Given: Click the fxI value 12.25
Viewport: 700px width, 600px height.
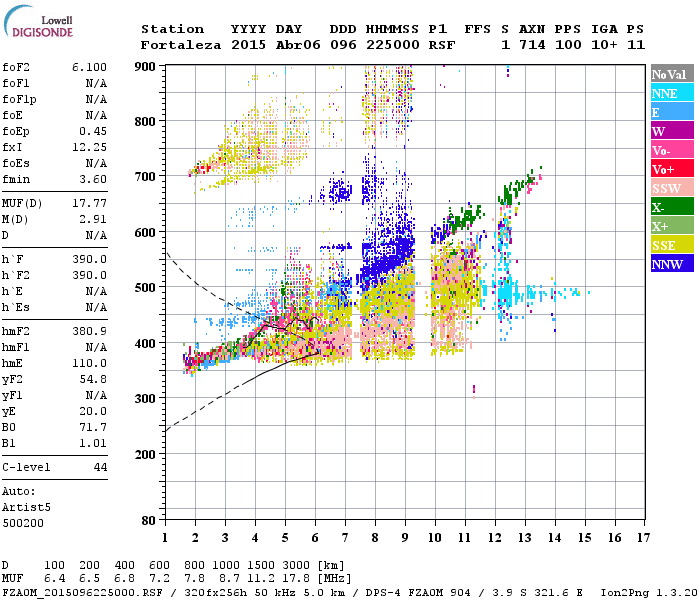Looking at the screenshot, I should coord(89,147).
